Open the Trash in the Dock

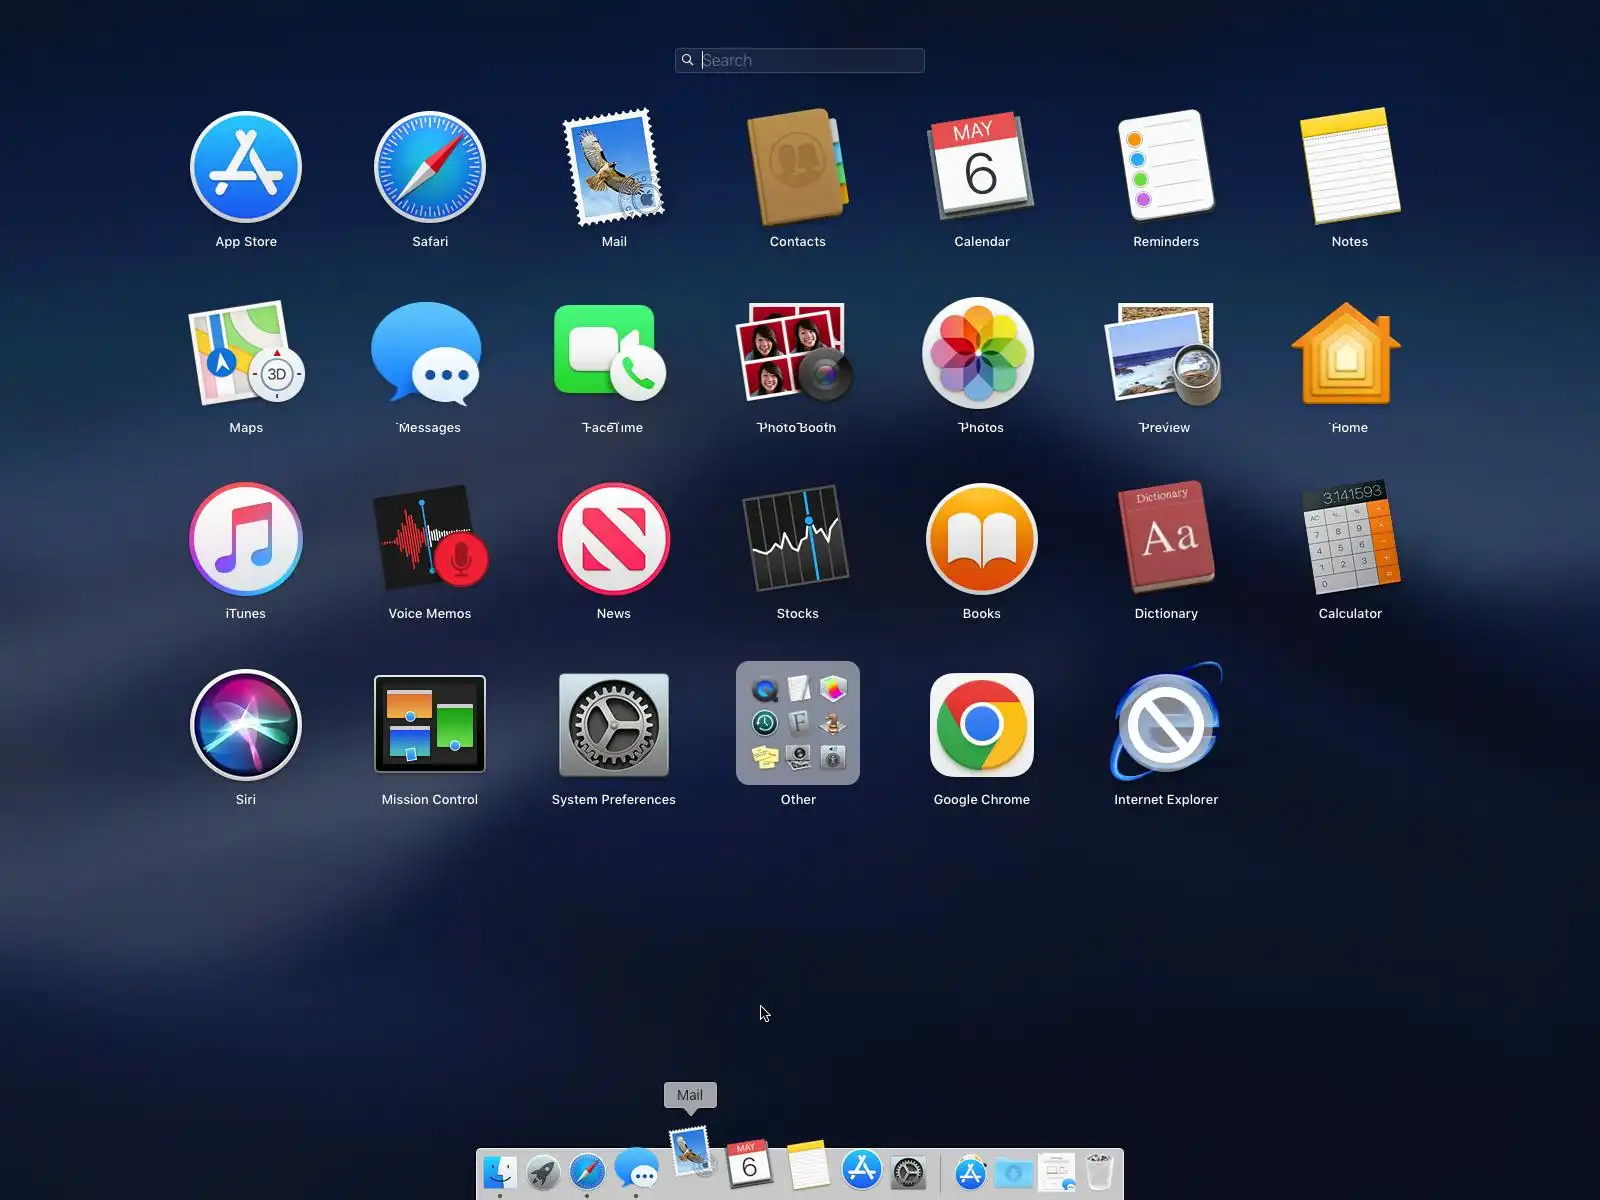click(1100, 1172)
